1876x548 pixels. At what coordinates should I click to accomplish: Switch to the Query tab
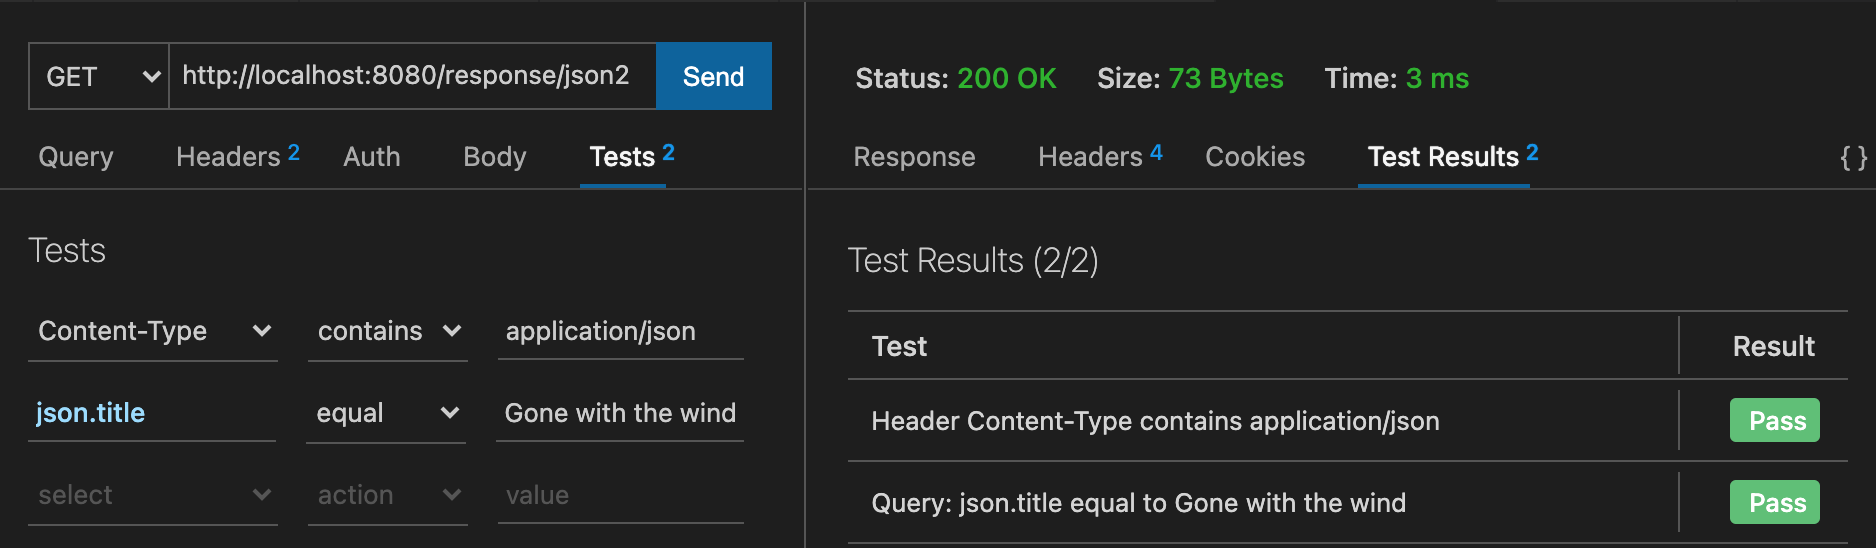point(76,157)
